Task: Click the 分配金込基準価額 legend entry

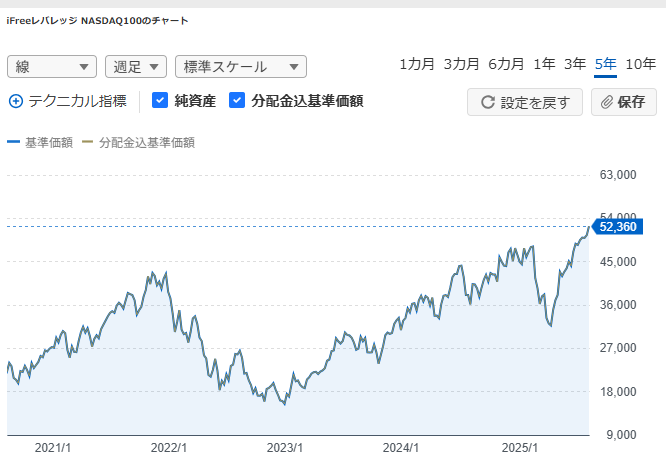Action: 138,142
